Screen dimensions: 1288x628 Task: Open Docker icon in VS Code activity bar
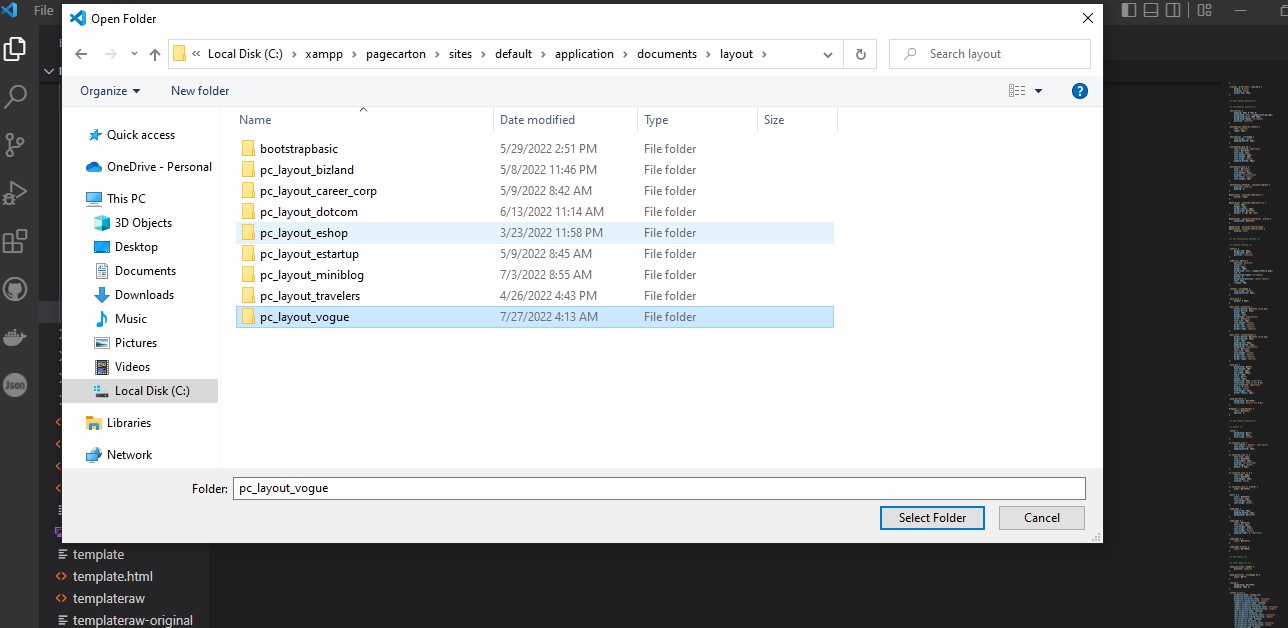15,337
